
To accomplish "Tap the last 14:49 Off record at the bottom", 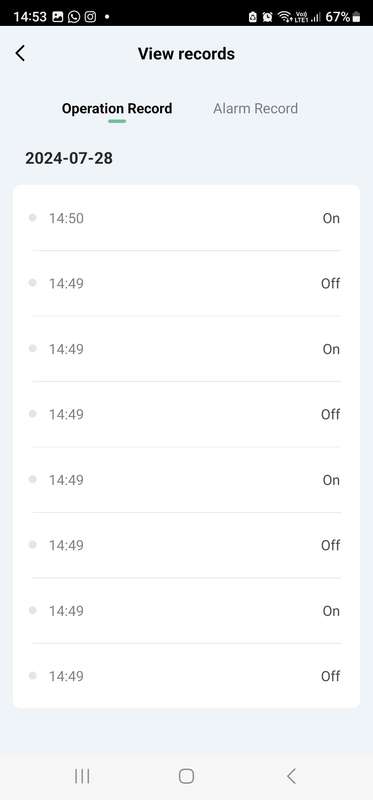I will 186,676.
